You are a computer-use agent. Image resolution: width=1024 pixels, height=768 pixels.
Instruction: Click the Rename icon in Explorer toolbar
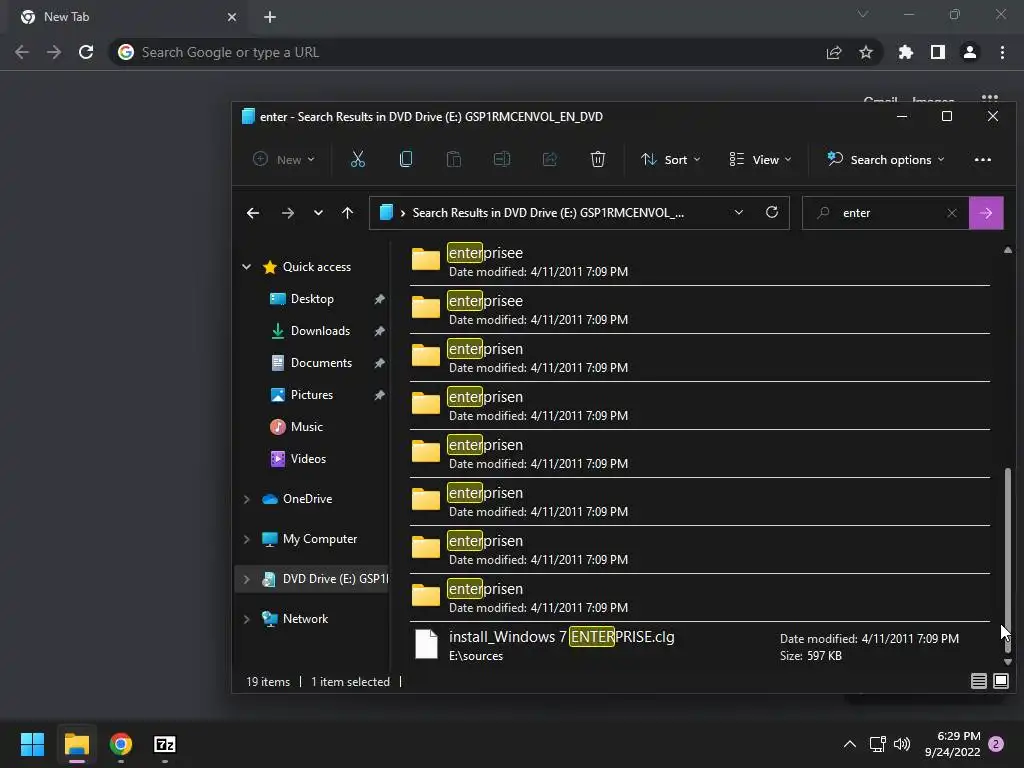[x=502, y=159]
